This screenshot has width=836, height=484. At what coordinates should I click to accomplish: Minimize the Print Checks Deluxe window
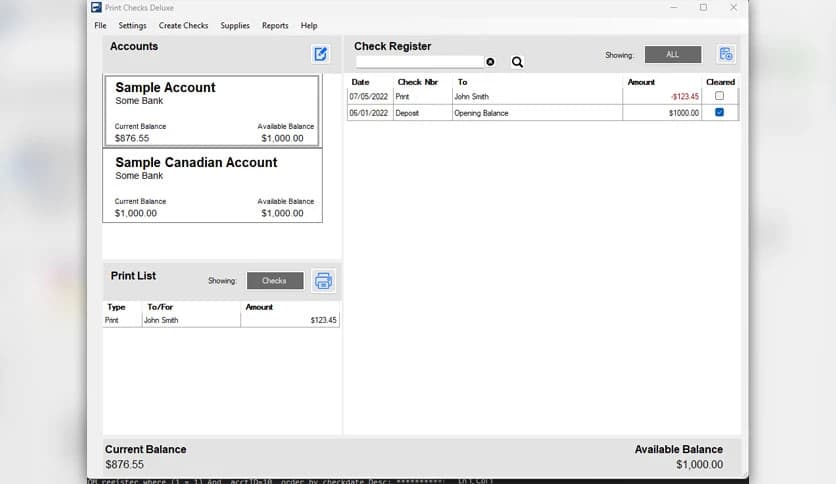[674, 7]
